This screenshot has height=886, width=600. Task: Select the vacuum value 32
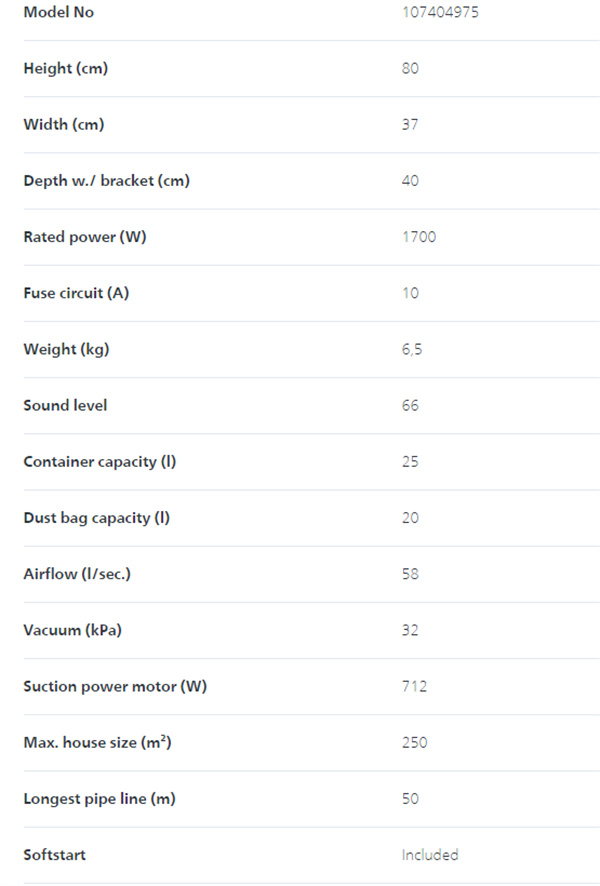[x=410, y=630]
